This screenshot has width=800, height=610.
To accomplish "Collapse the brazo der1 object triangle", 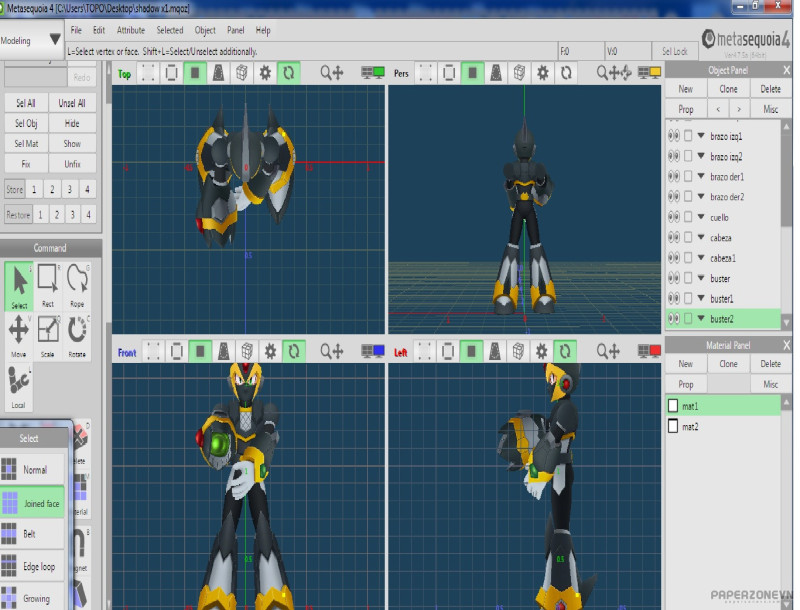I will coord(701,177).
